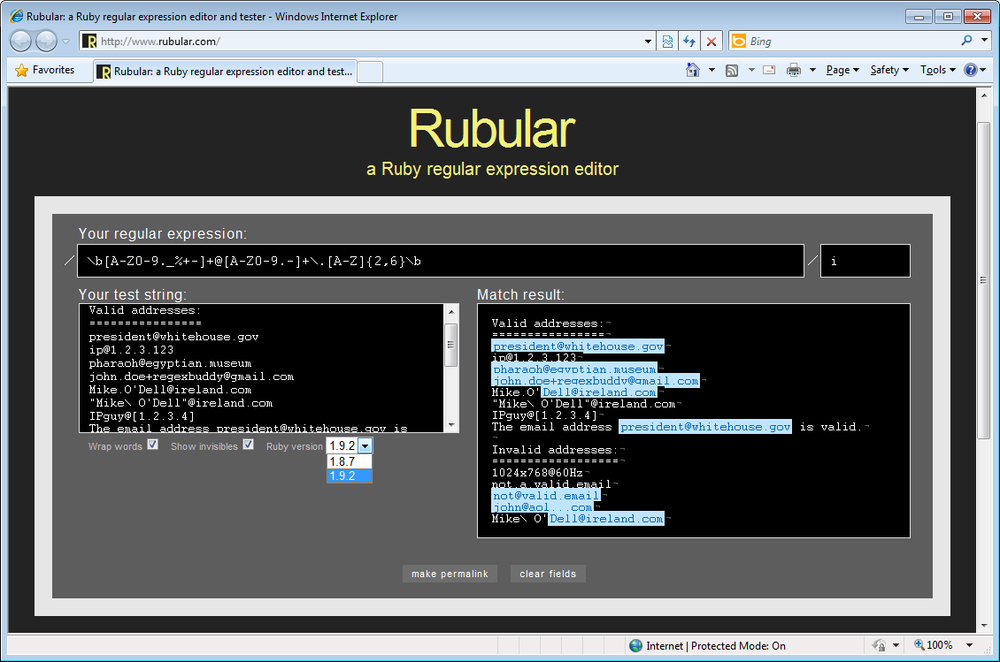Screen dimensions: 1000x662
Task: Click the Home icon in the toolbar
Action: point(693,70)
